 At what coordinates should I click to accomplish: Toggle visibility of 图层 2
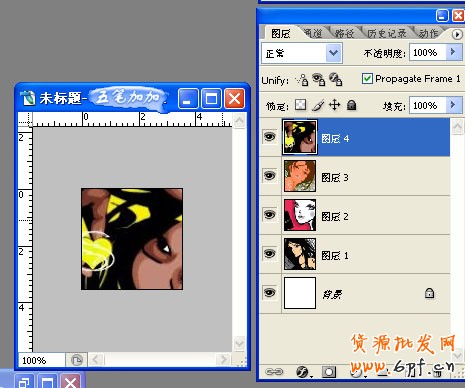(270, 214)
